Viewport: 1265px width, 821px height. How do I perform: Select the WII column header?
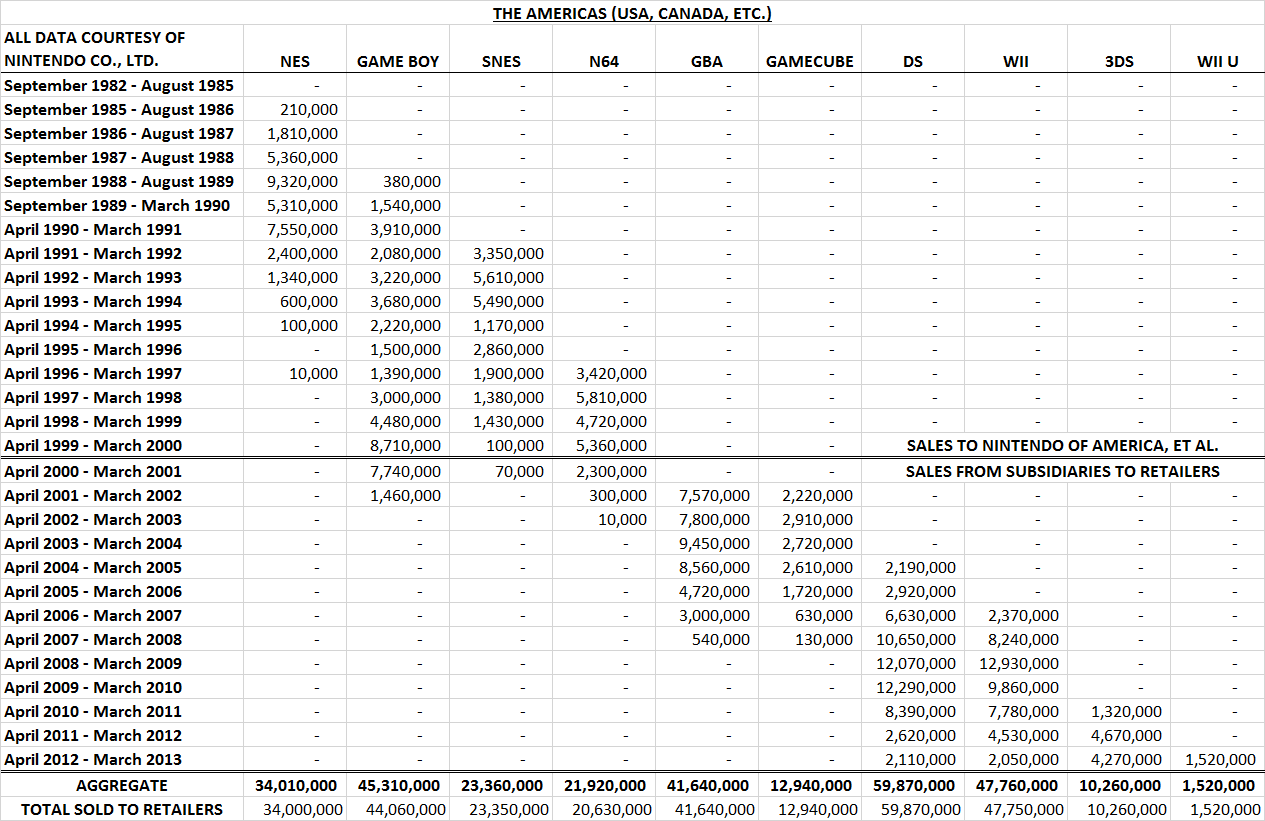click(x=1016, y=61)
